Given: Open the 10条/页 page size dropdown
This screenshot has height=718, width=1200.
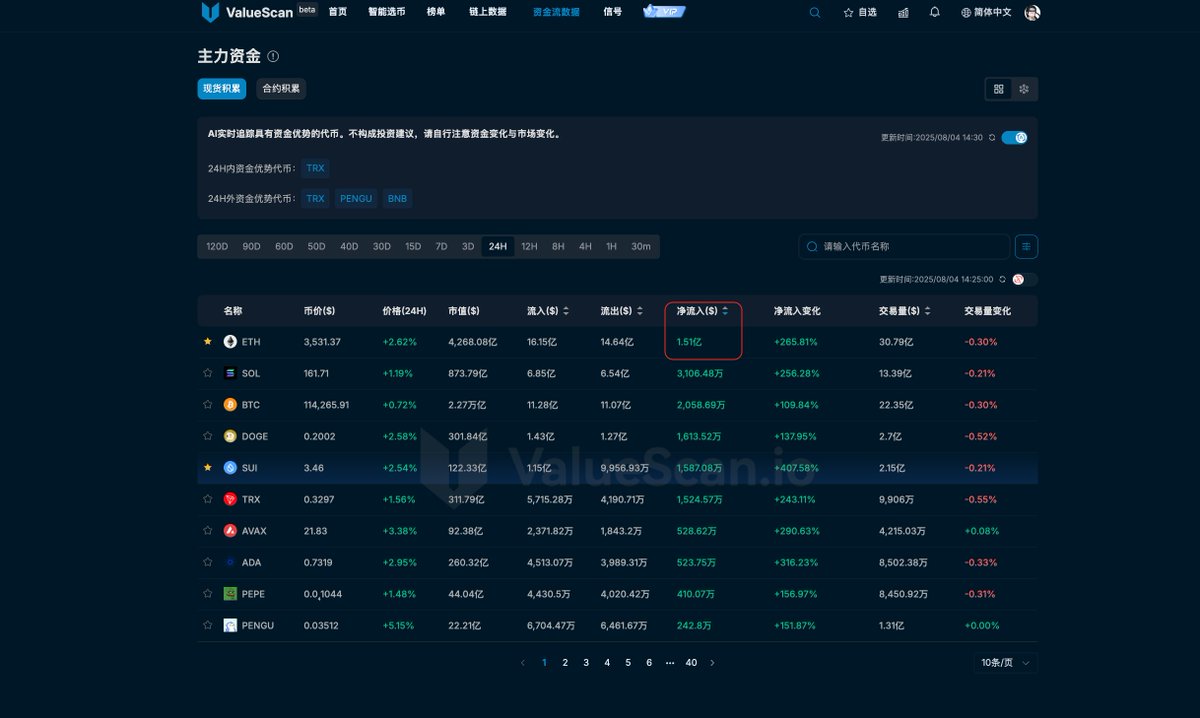Looking at the screenshot, I should (1006, 662).
